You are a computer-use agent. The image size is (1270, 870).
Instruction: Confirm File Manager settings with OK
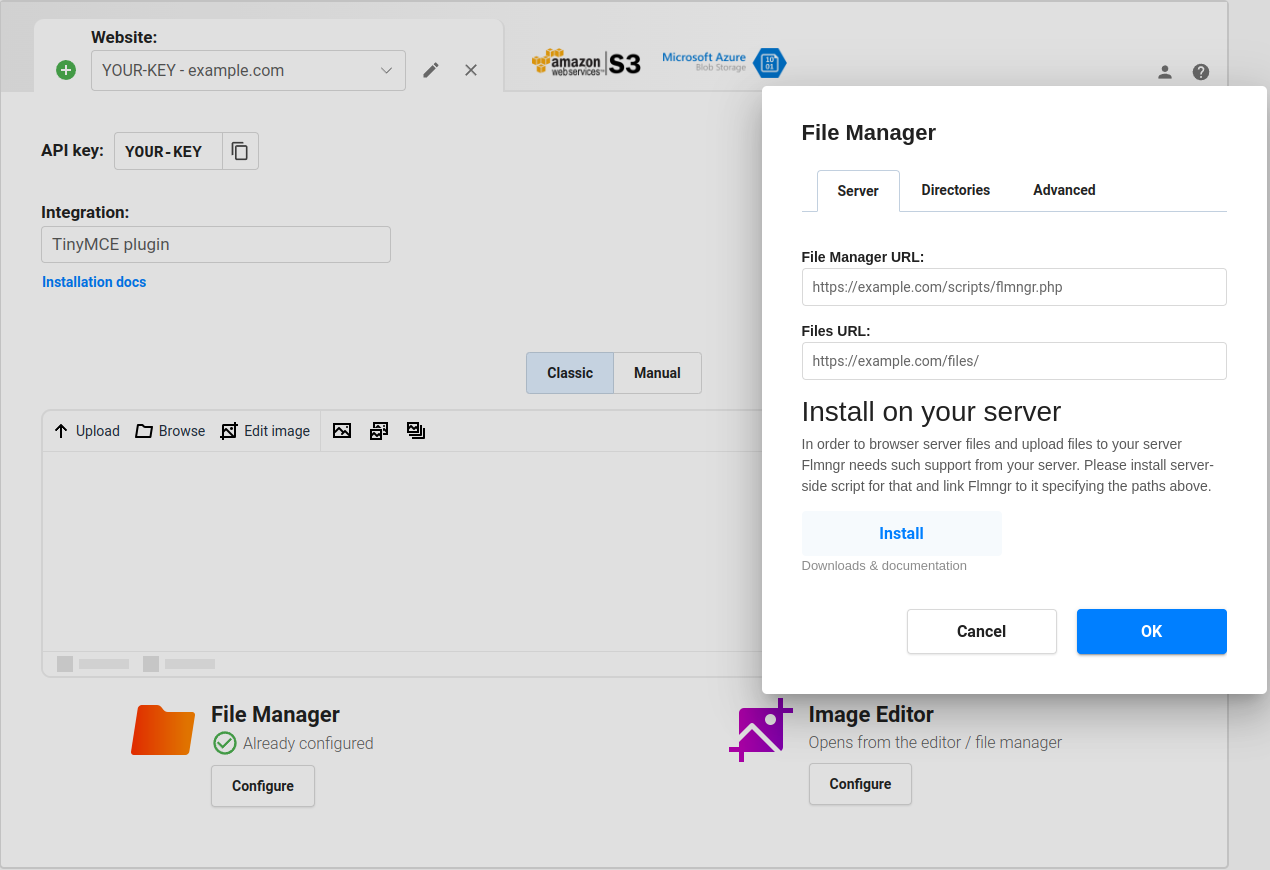coord(1151,631)
